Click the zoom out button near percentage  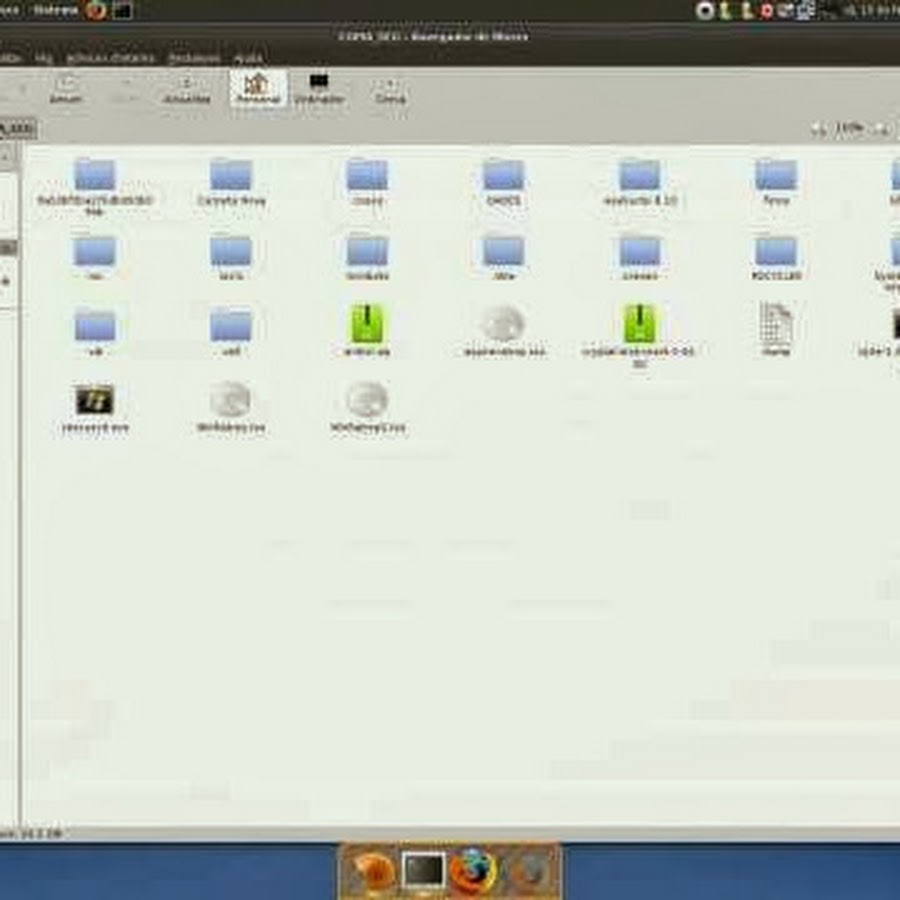pos(818,128)
